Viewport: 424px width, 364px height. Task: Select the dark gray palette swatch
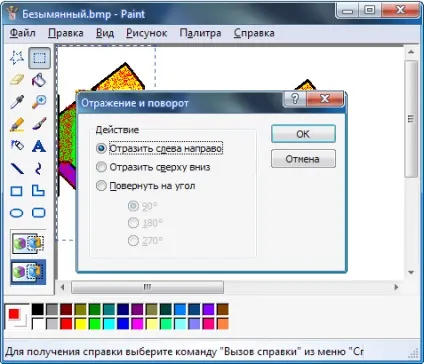click(x=52, y=309)
